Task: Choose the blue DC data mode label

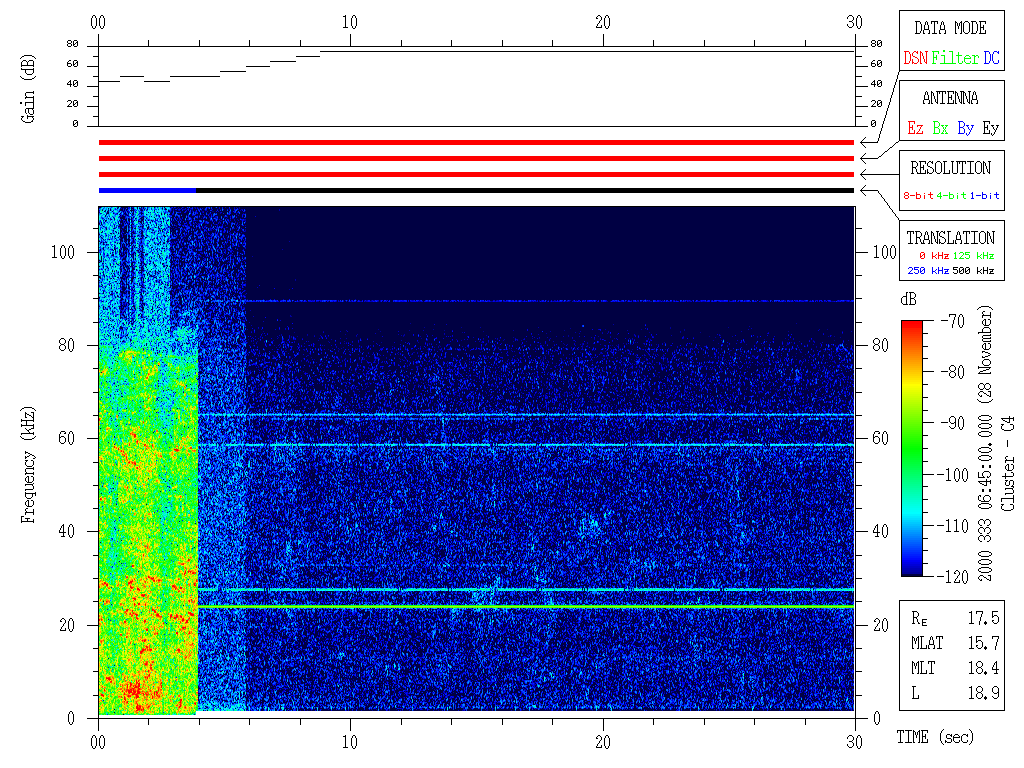Action: 991,59
